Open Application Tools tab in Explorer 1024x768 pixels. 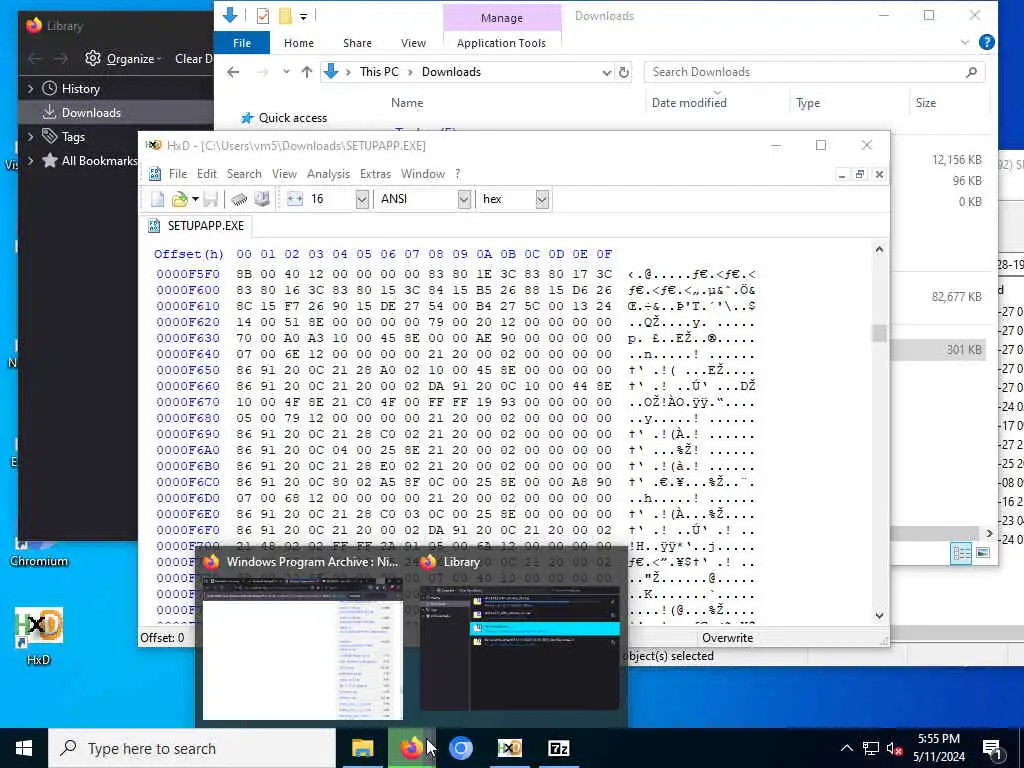tap(502, 43)
